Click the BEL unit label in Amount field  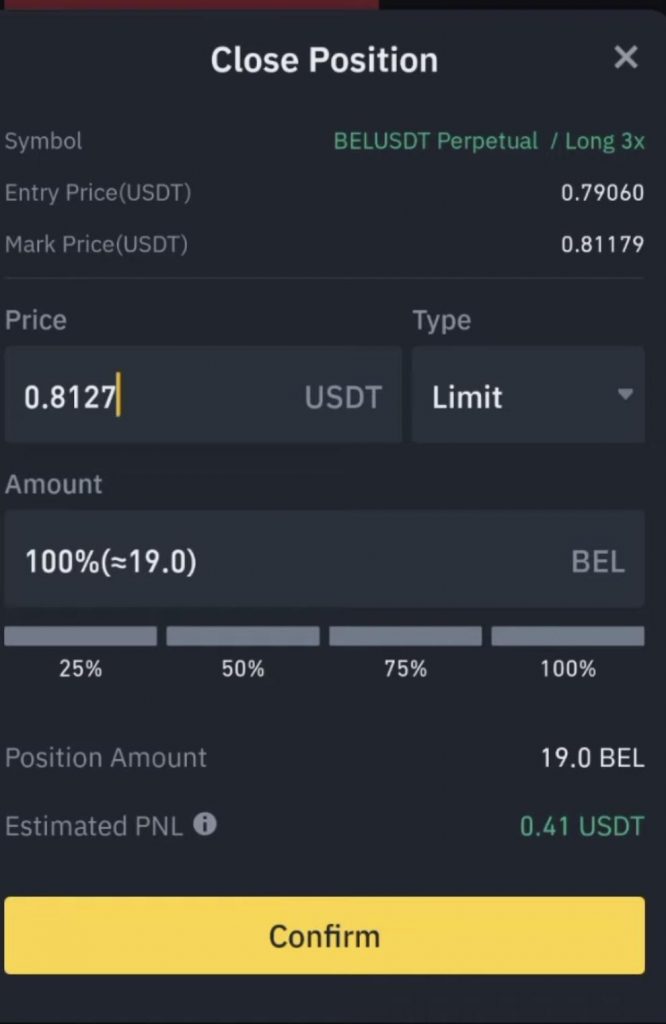click(x=598, y=560)
